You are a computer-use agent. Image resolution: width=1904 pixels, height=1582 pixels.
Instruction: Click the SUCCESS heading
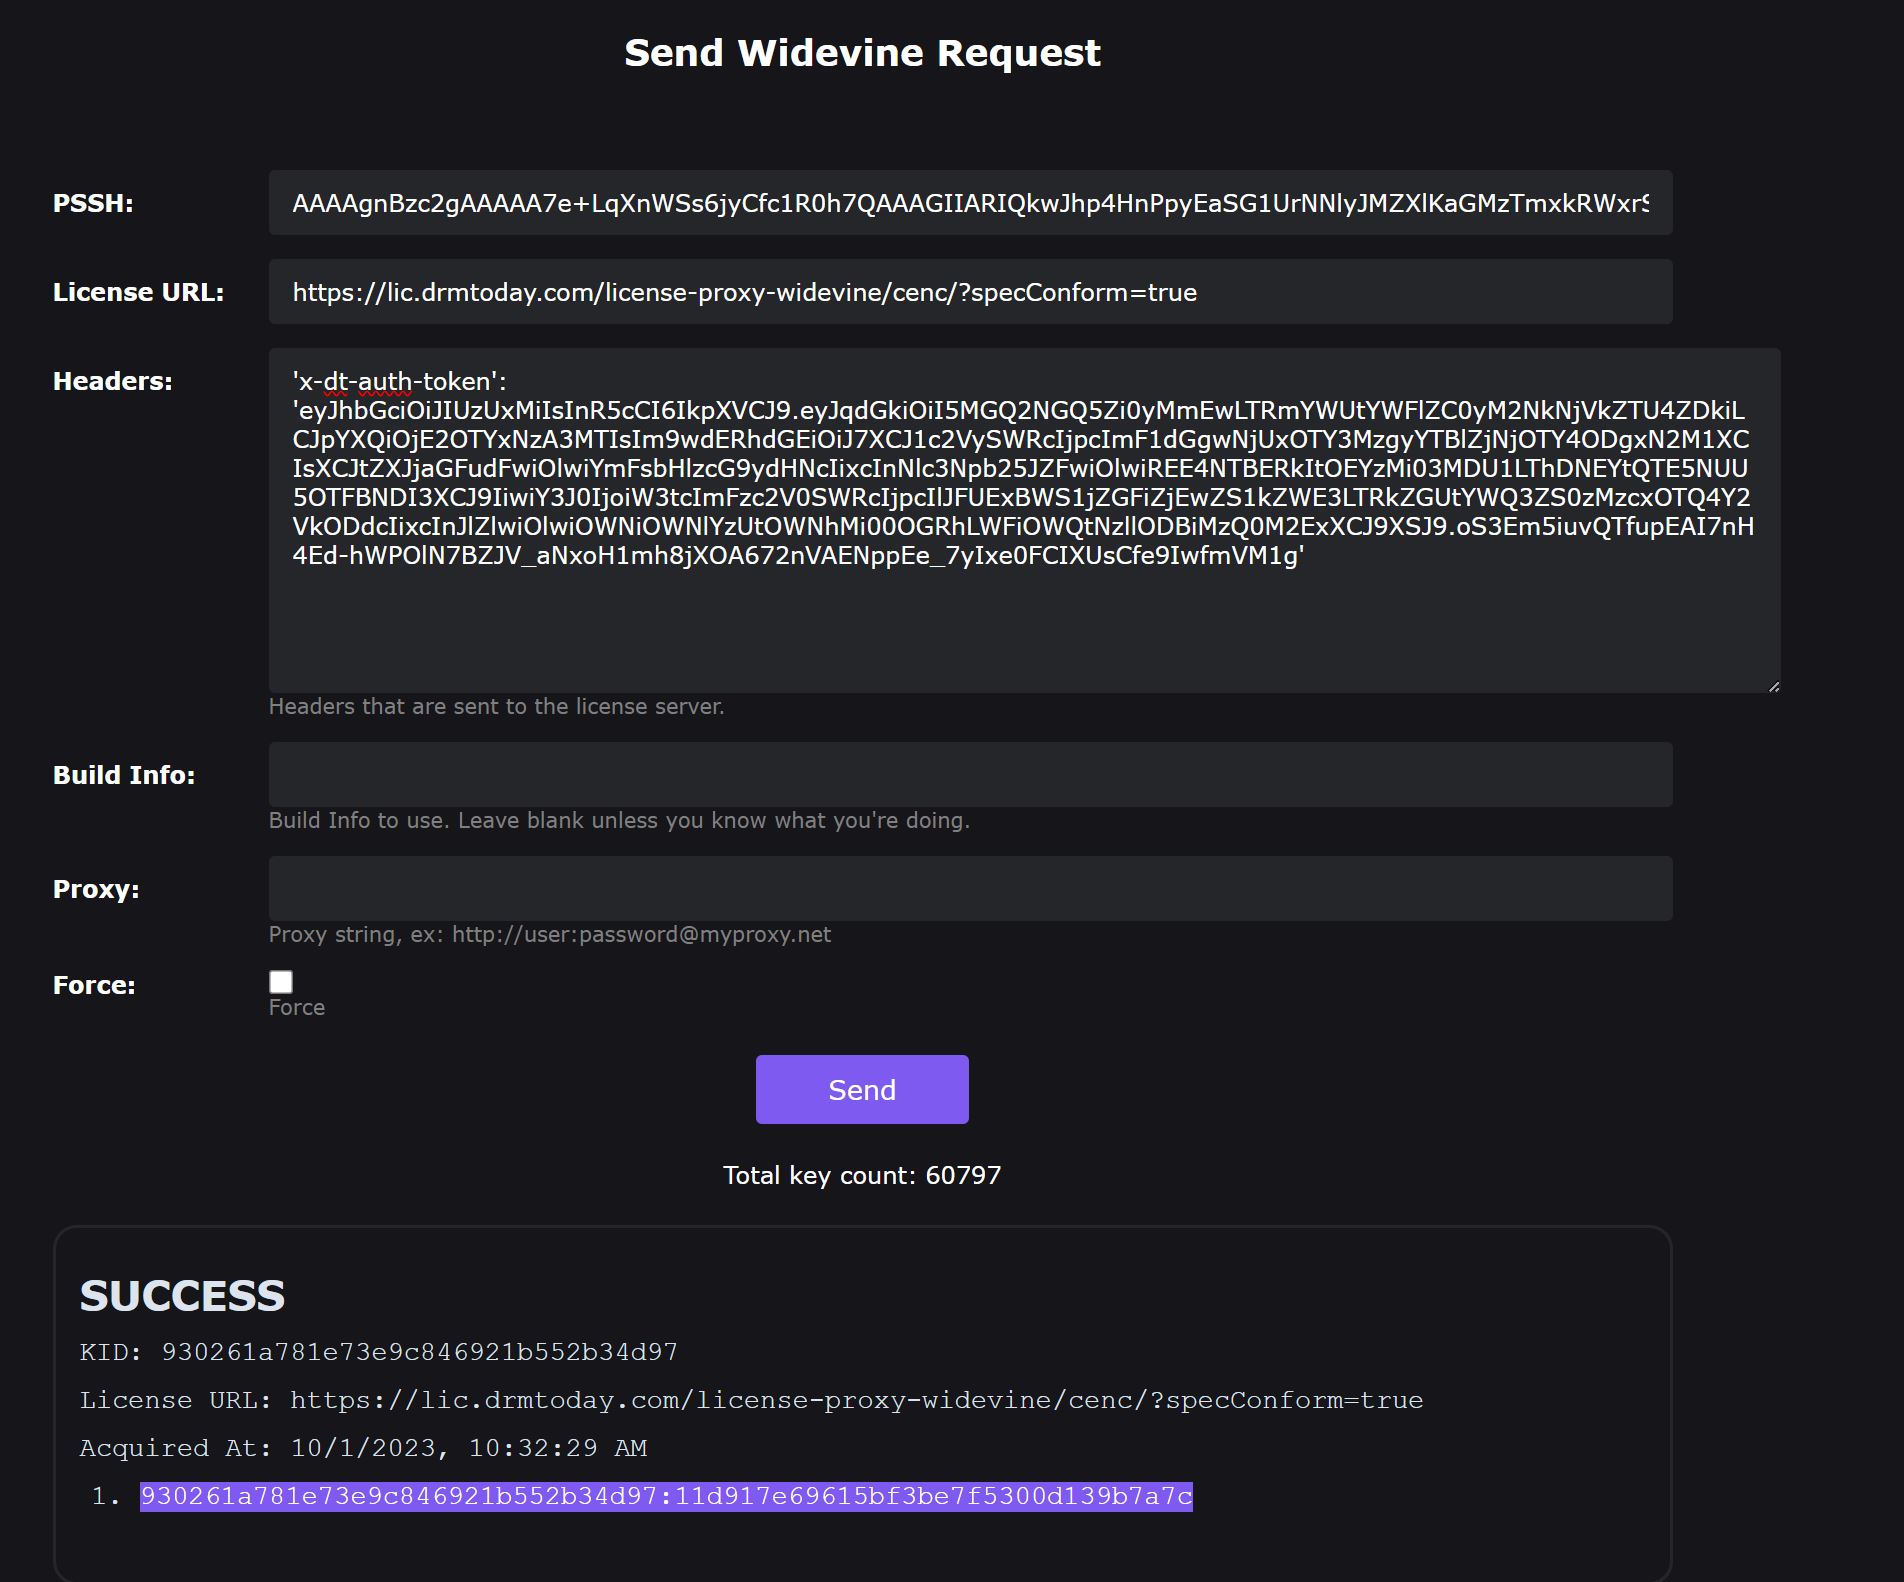(x=182, y=1296)
